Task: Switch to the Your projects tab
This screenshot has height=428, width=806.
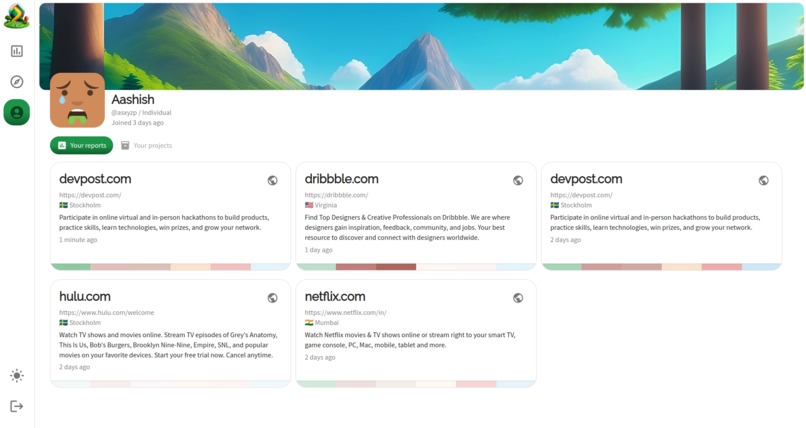Action: [146, 145]
